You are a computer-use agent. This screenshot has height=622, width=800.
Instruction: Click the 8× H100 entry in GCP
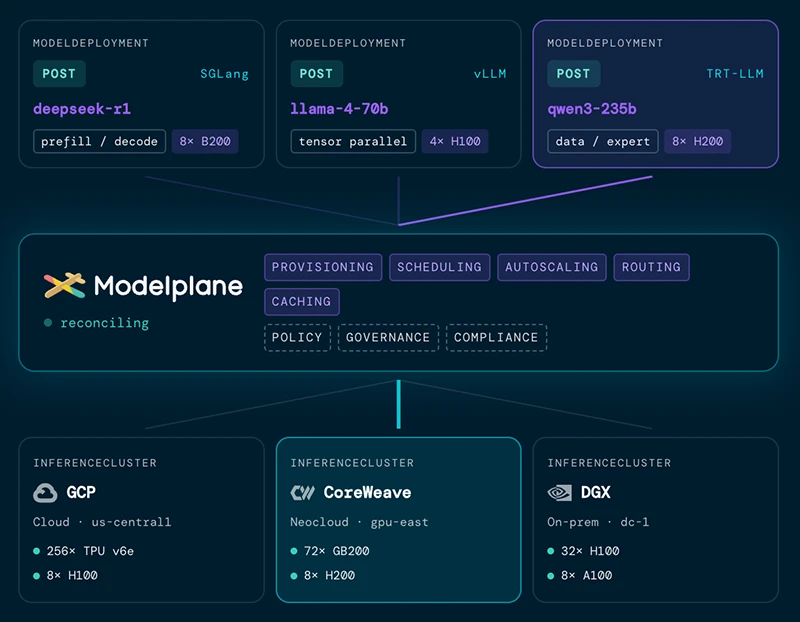[72, 576]
